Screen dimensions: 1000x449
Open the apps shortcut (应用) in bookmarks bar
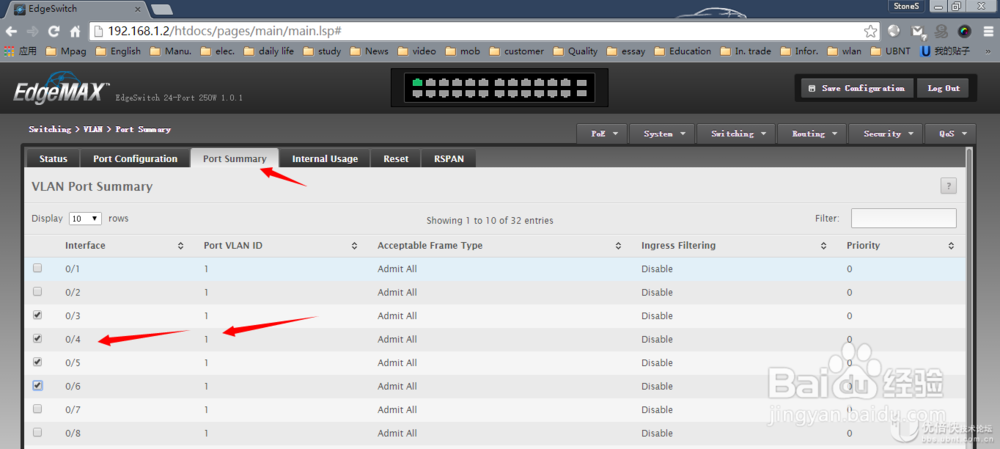[x=21, y=51]
